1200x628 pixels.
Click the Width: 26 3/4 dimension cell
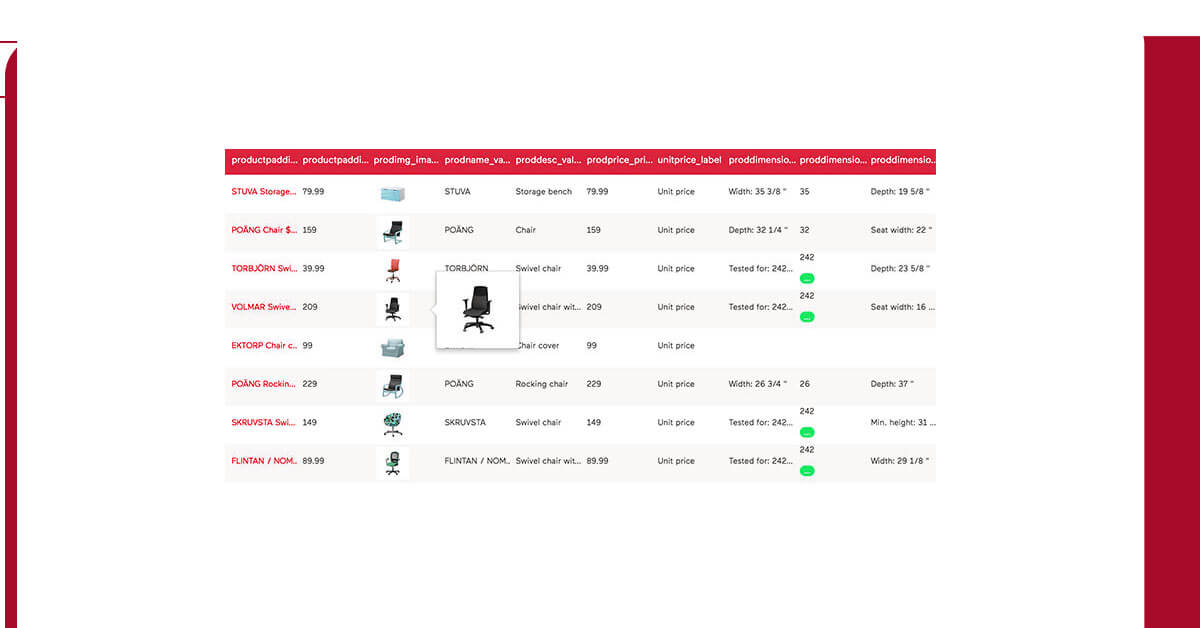pyautogui.click(x=758, y=384)
